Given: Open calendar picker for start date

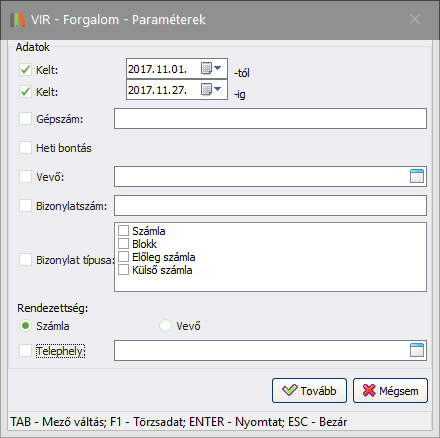Looking at the screenshot, I should tap(206, 69).
